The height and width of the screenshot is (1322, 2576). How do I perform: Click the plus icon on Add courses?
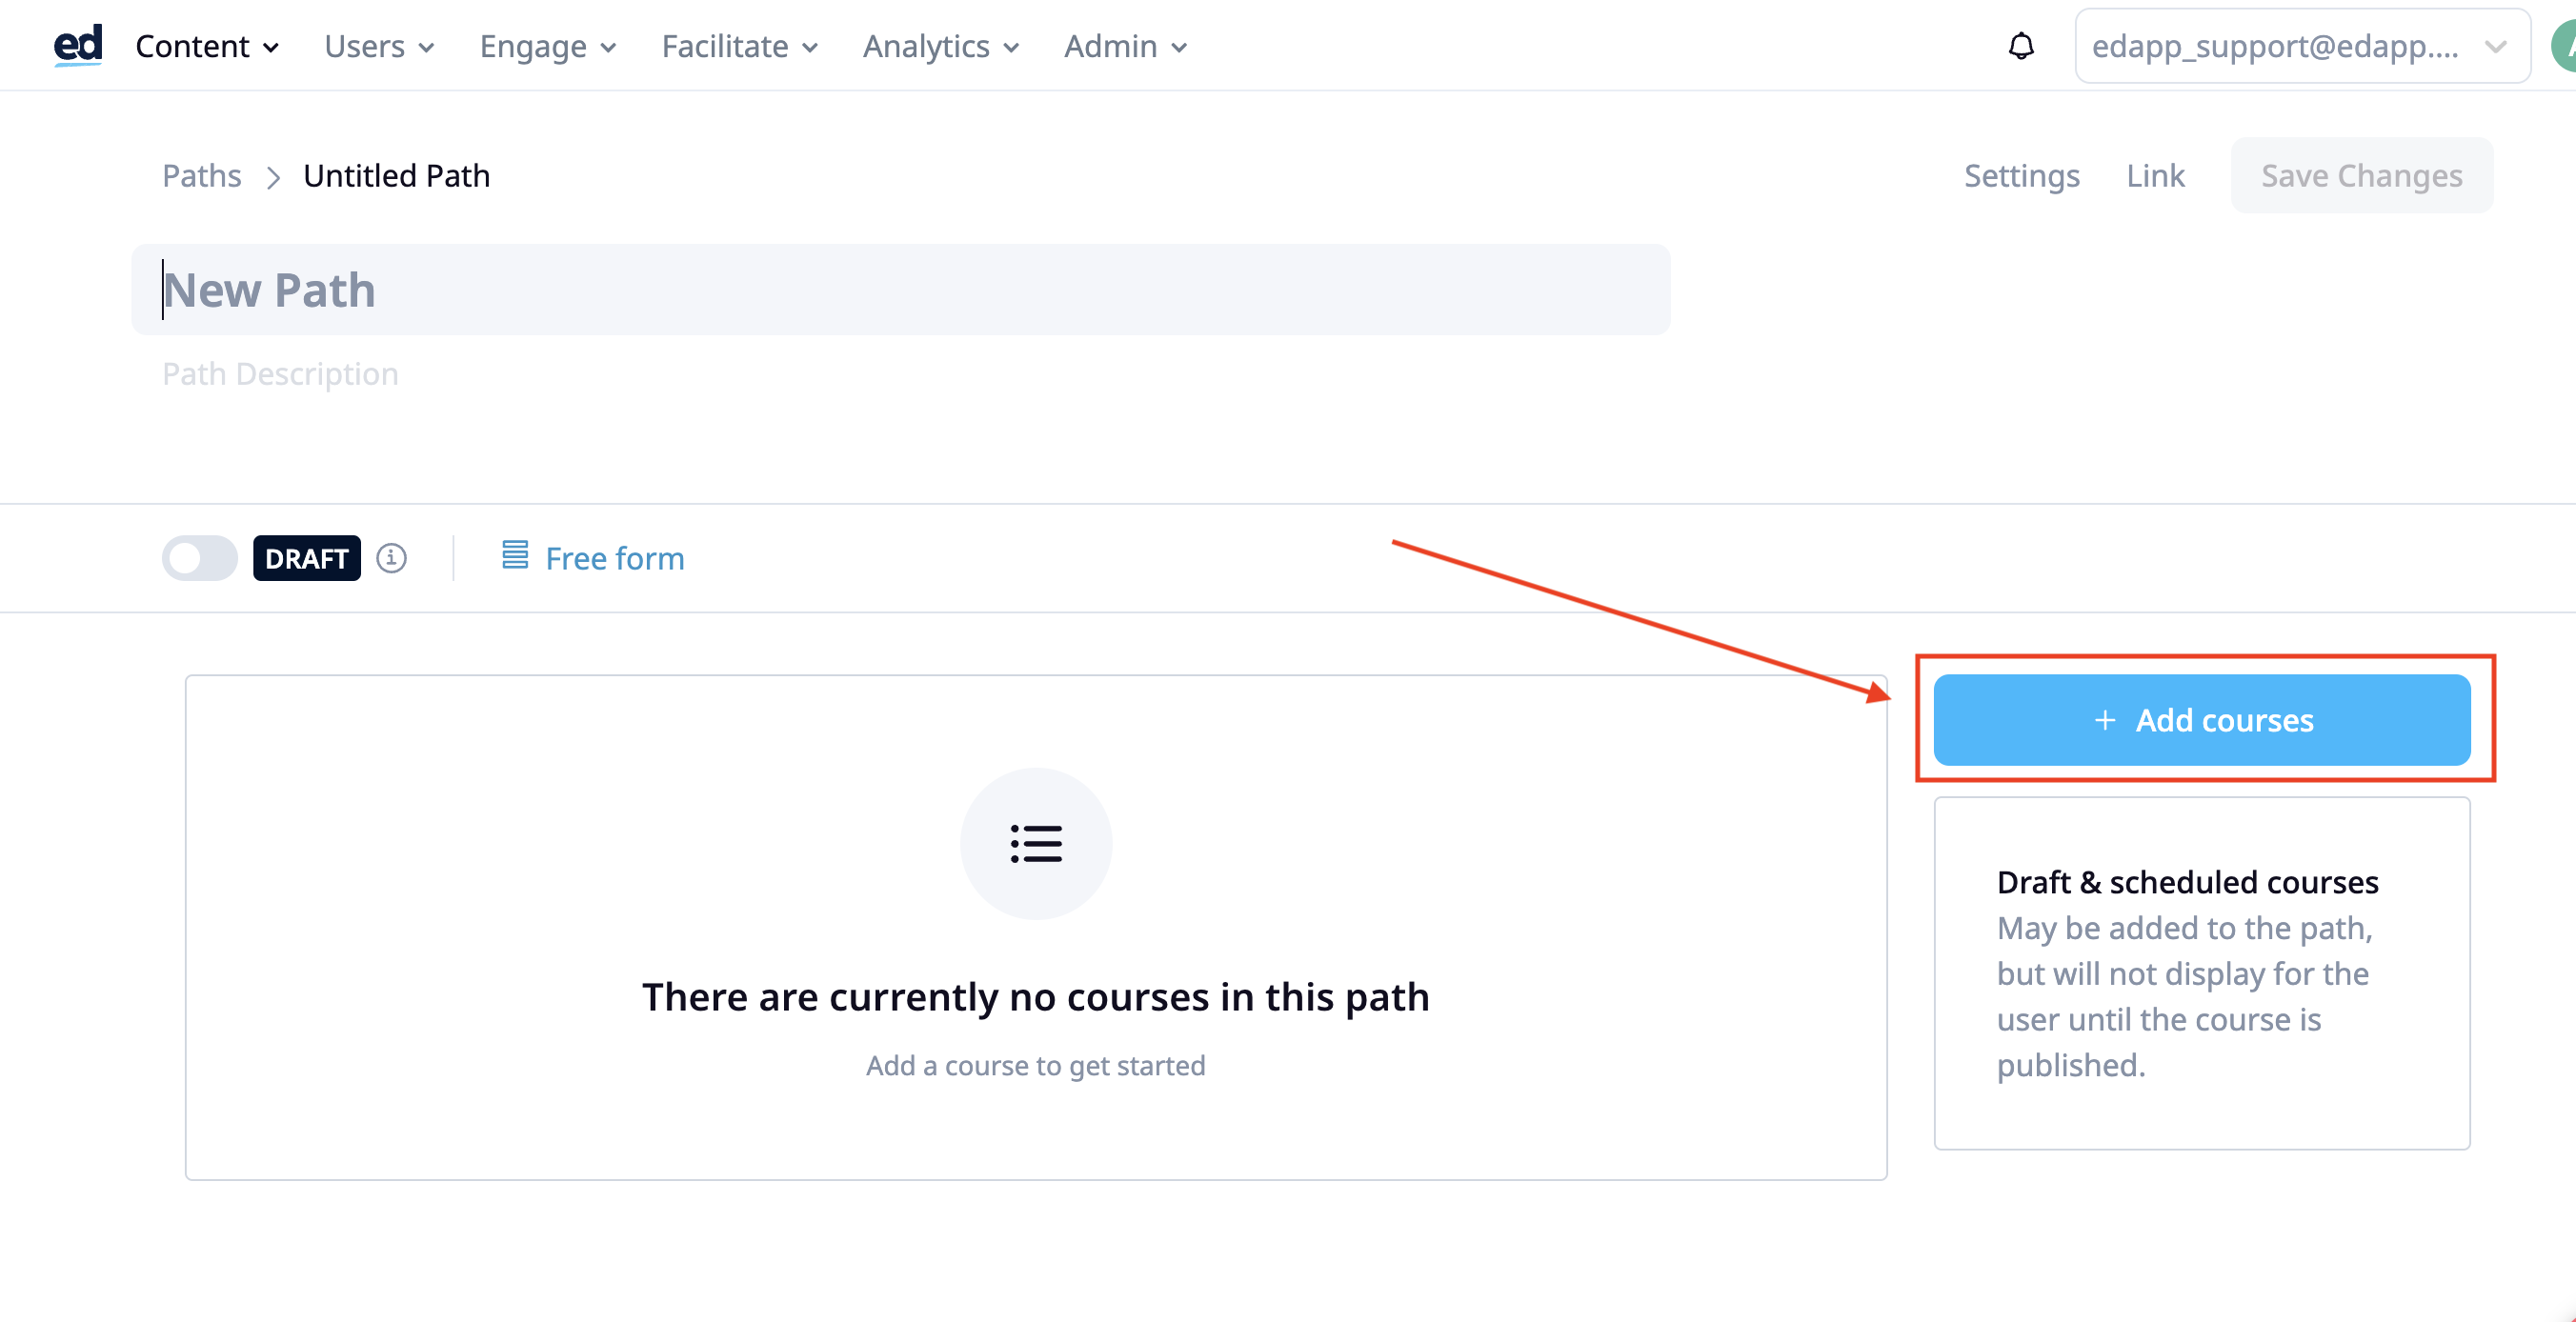click(2105, 720)
